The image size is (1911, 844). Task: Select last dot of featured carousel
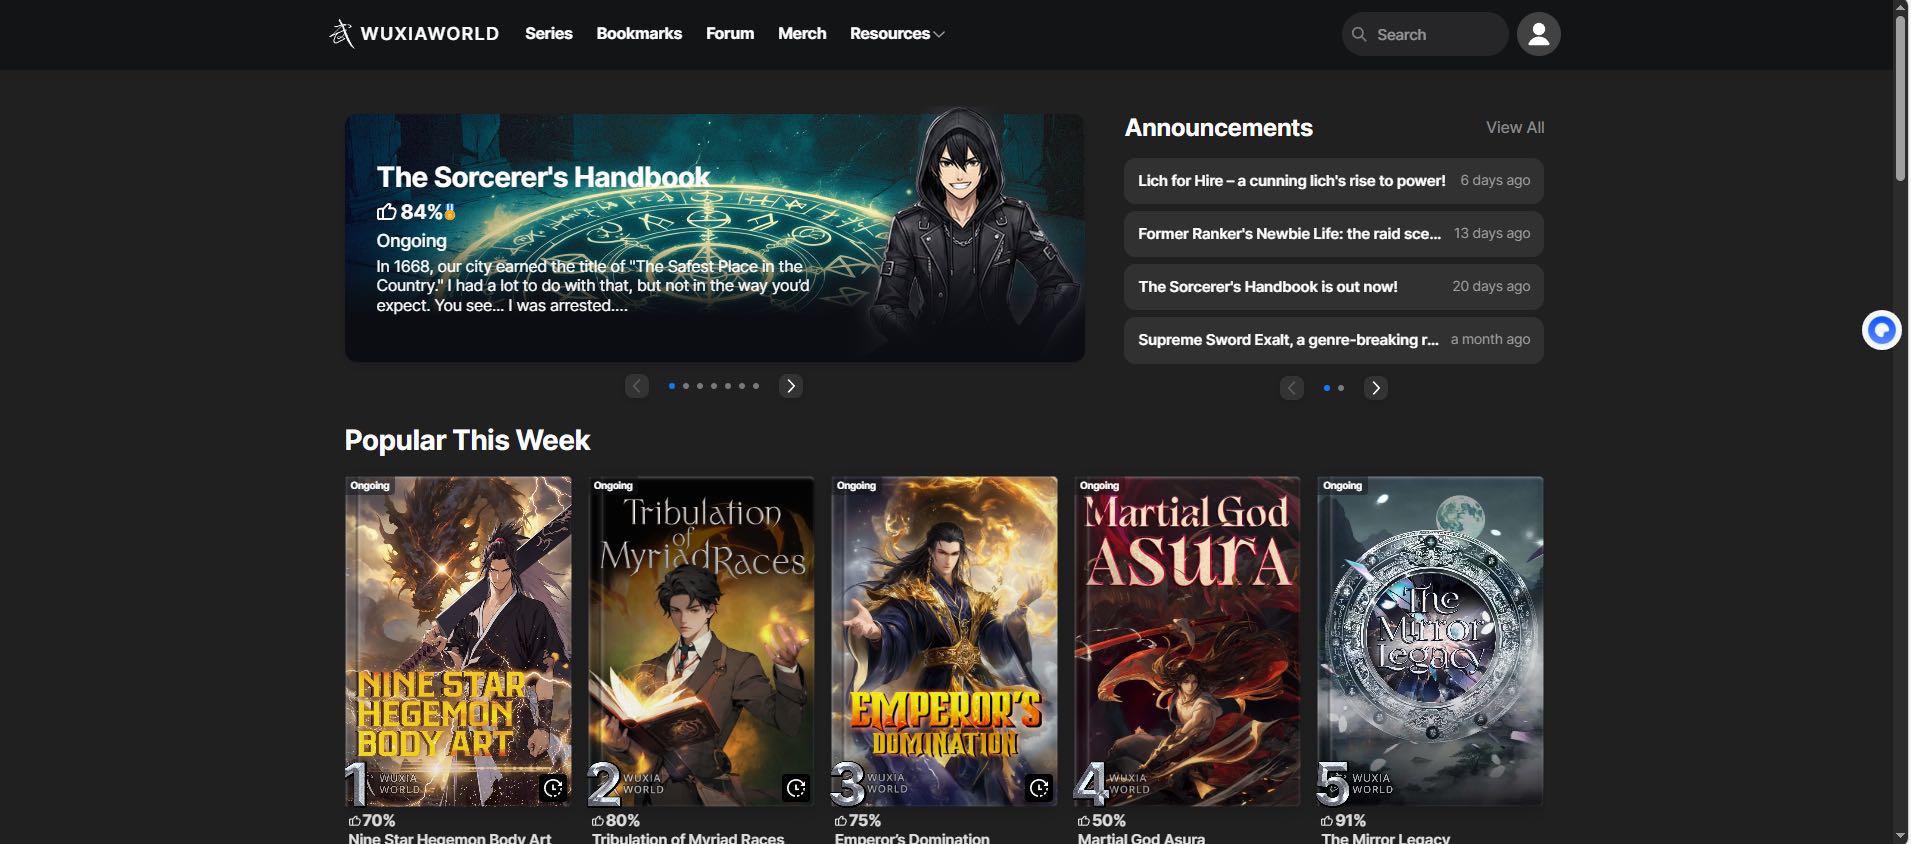(x=756, y=386)
